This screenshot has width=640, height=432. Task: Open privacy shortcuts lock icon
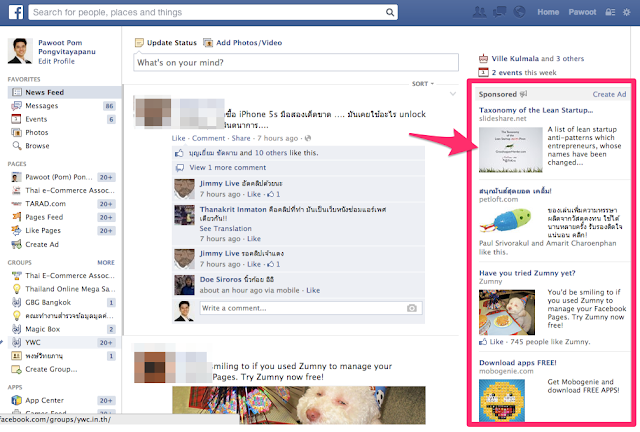610,12
